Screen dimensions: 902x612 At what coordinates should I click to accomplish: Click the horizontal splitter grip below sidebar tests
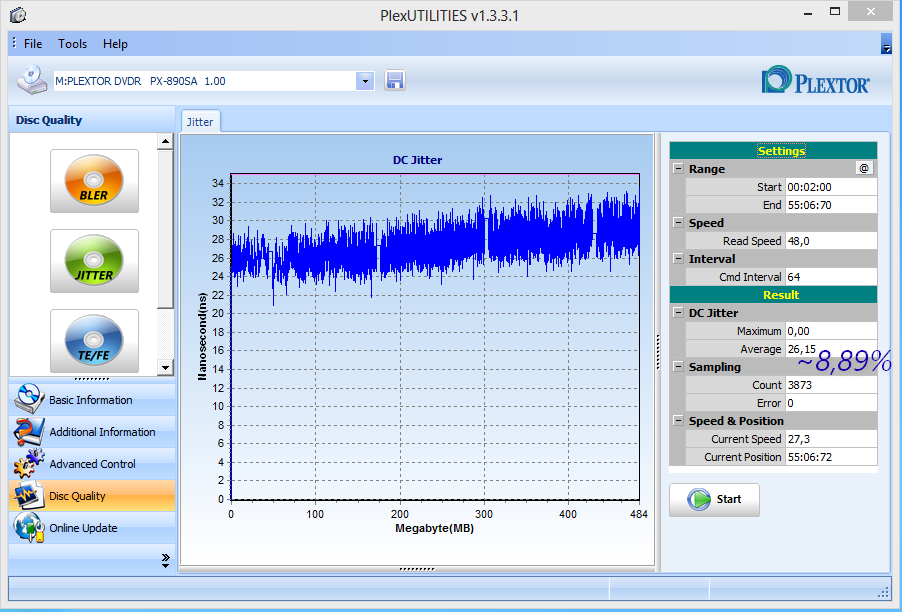tap(92, 379)
